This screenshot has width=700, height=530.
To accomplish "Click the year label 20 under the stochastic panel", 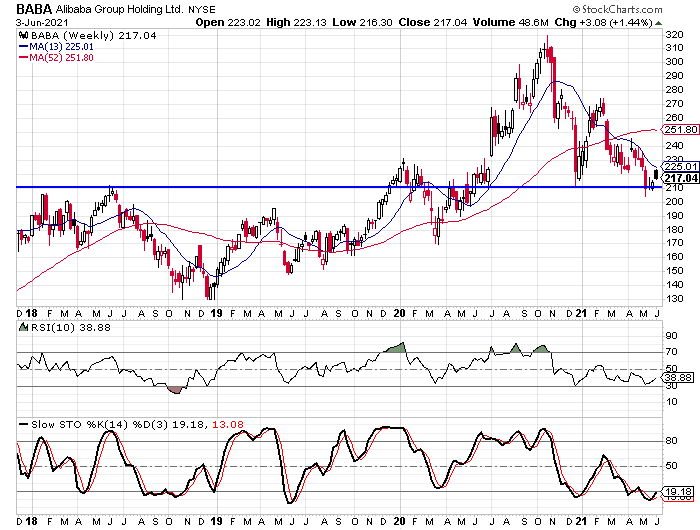I will pyautogui.click(x=399, y=521).
